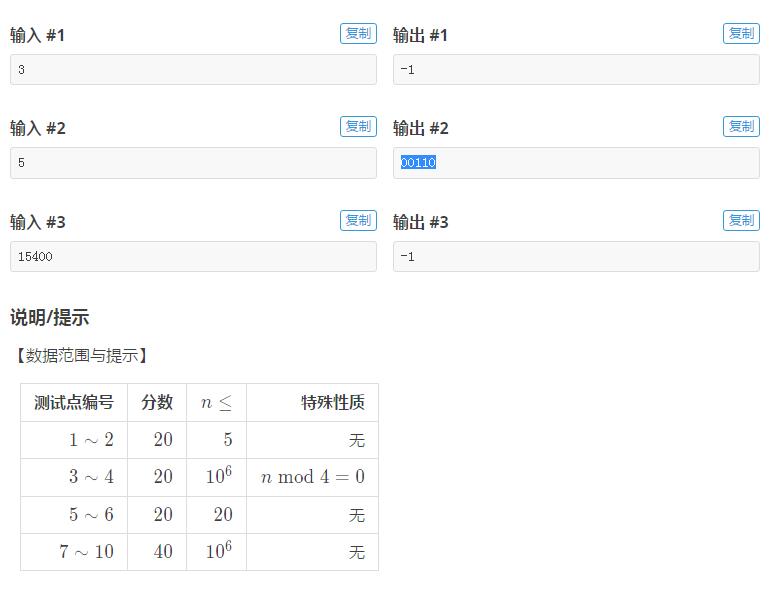Click the 输出 #1 code box showing -1
This screenshot has height=596, width=781.
tap(576, 70)
